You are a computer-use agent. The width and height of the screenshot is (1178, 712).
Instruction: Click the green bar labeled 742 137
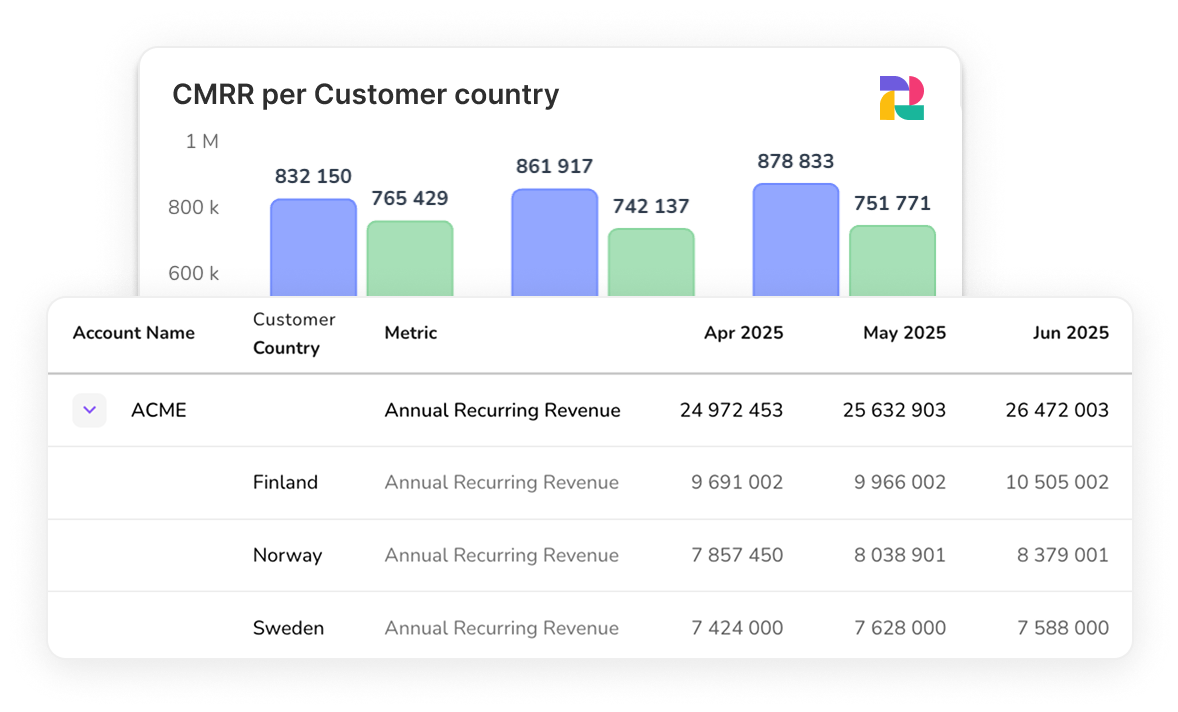pos(651,262)
